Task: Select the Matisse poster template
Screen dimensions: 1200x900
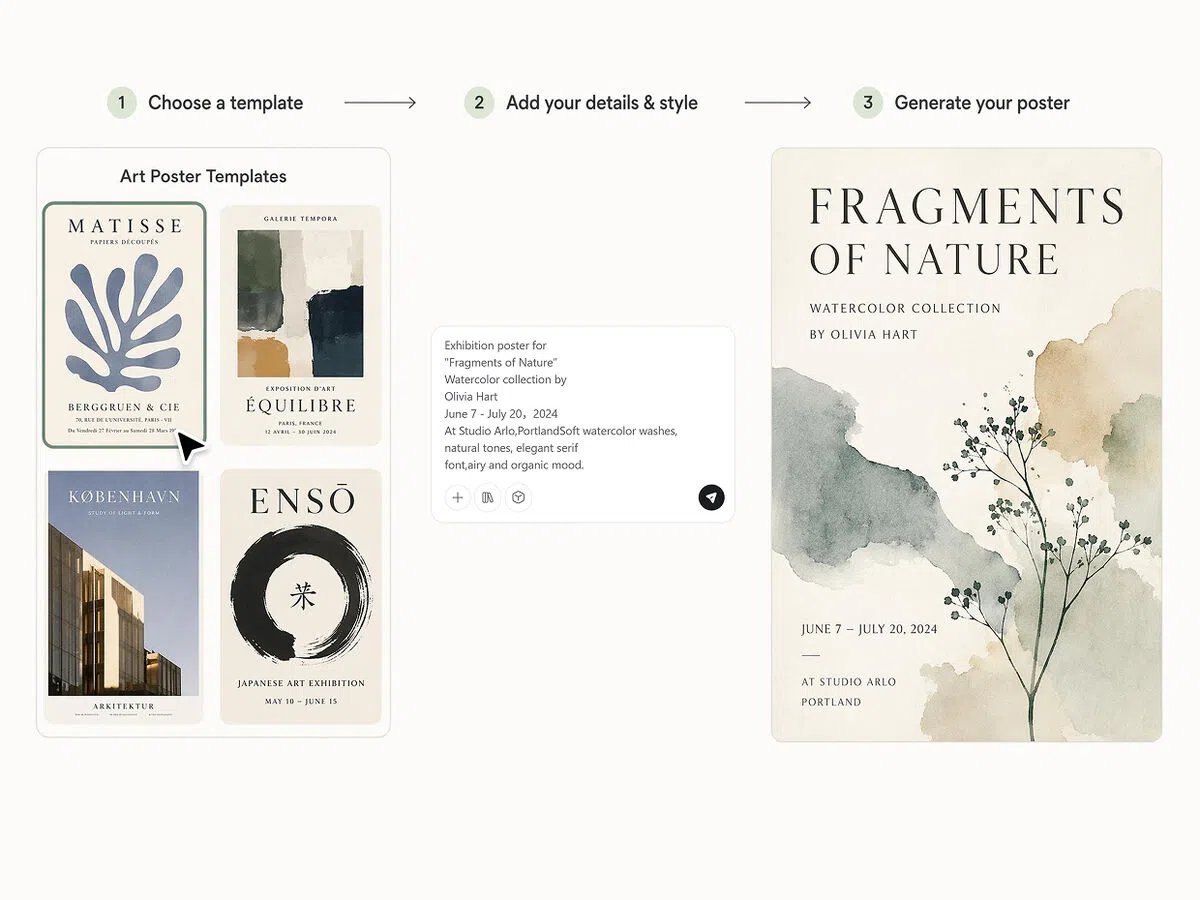Action: (125, 326)
